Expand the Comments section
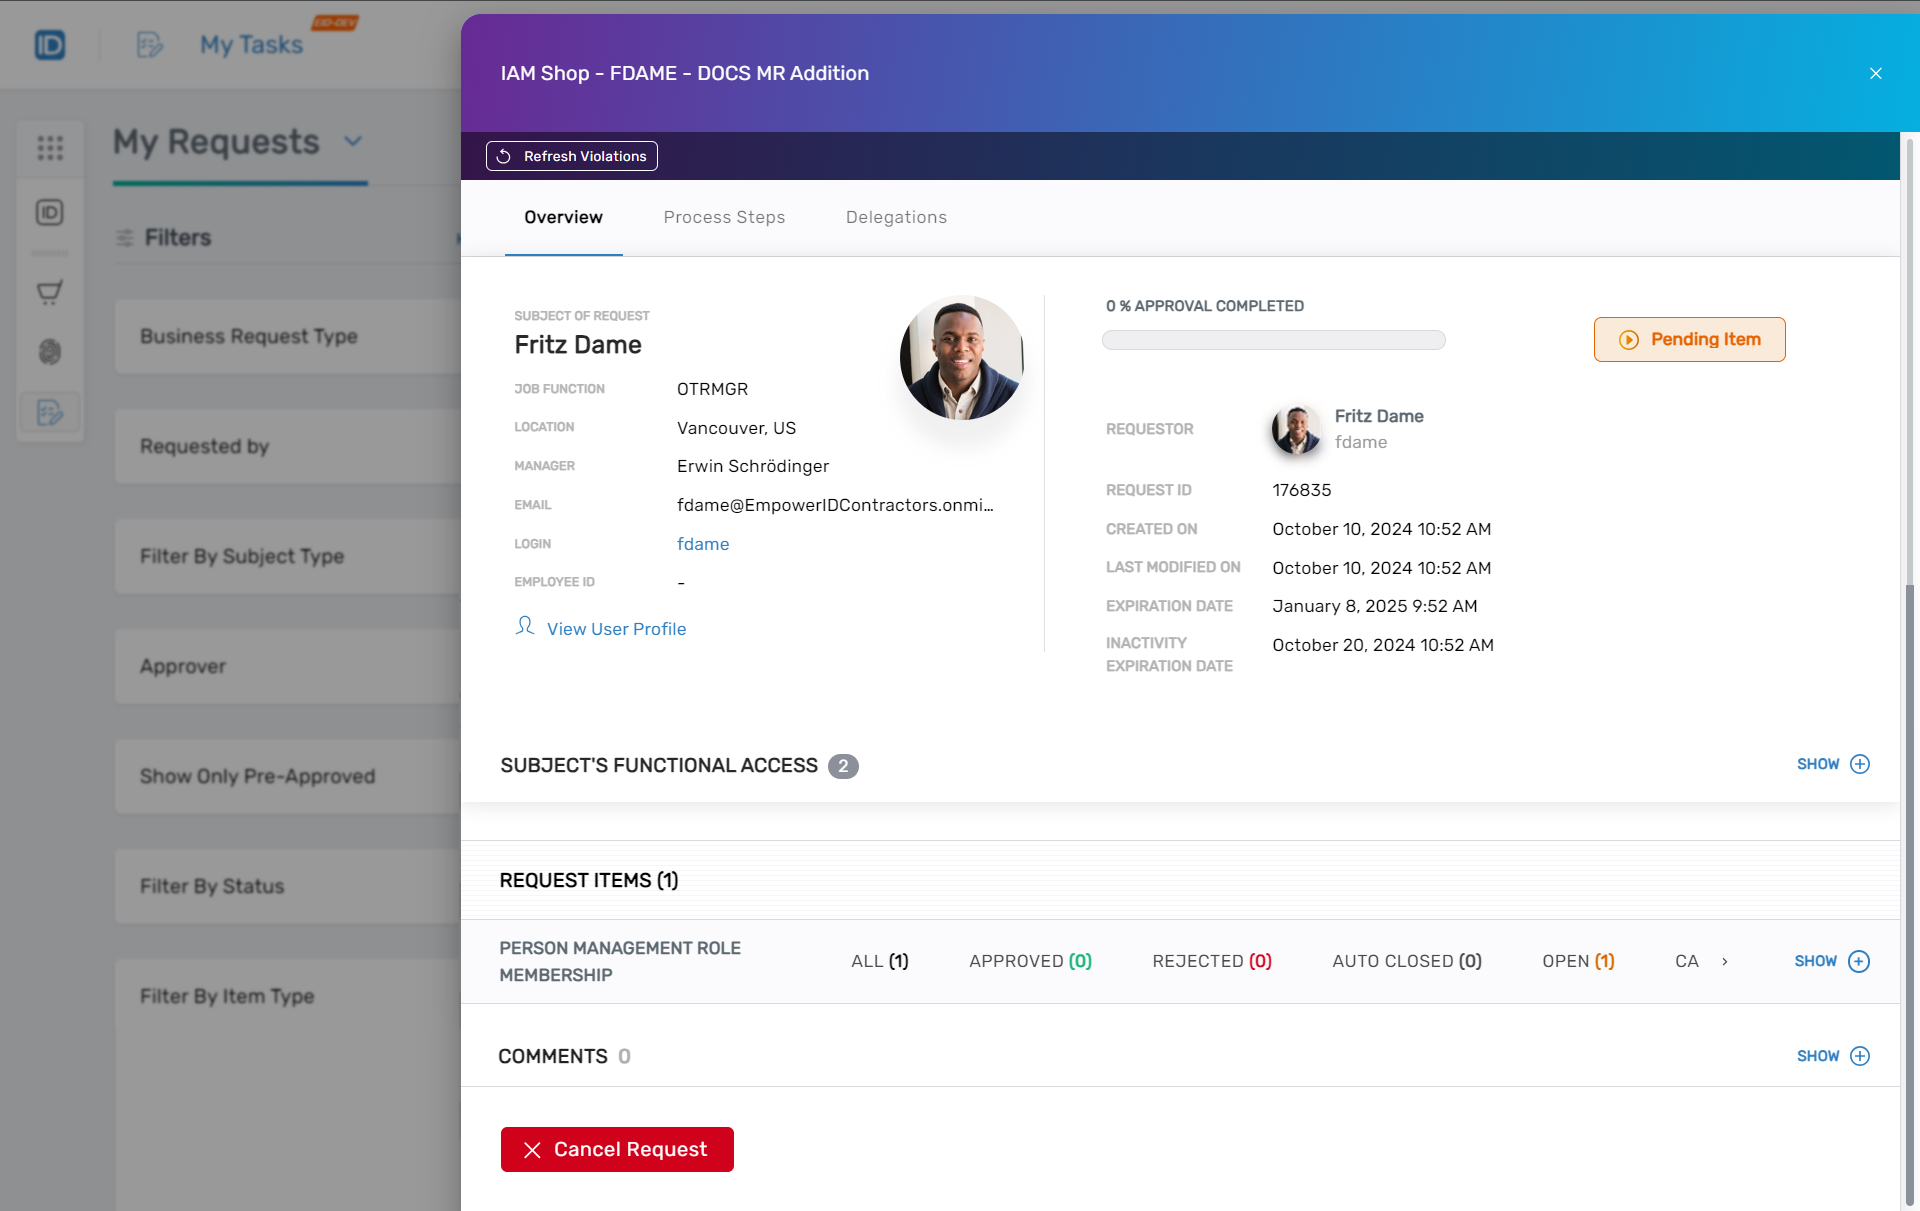The width and height of the screenshot is (1920, 1211). pos(1832,1056)
